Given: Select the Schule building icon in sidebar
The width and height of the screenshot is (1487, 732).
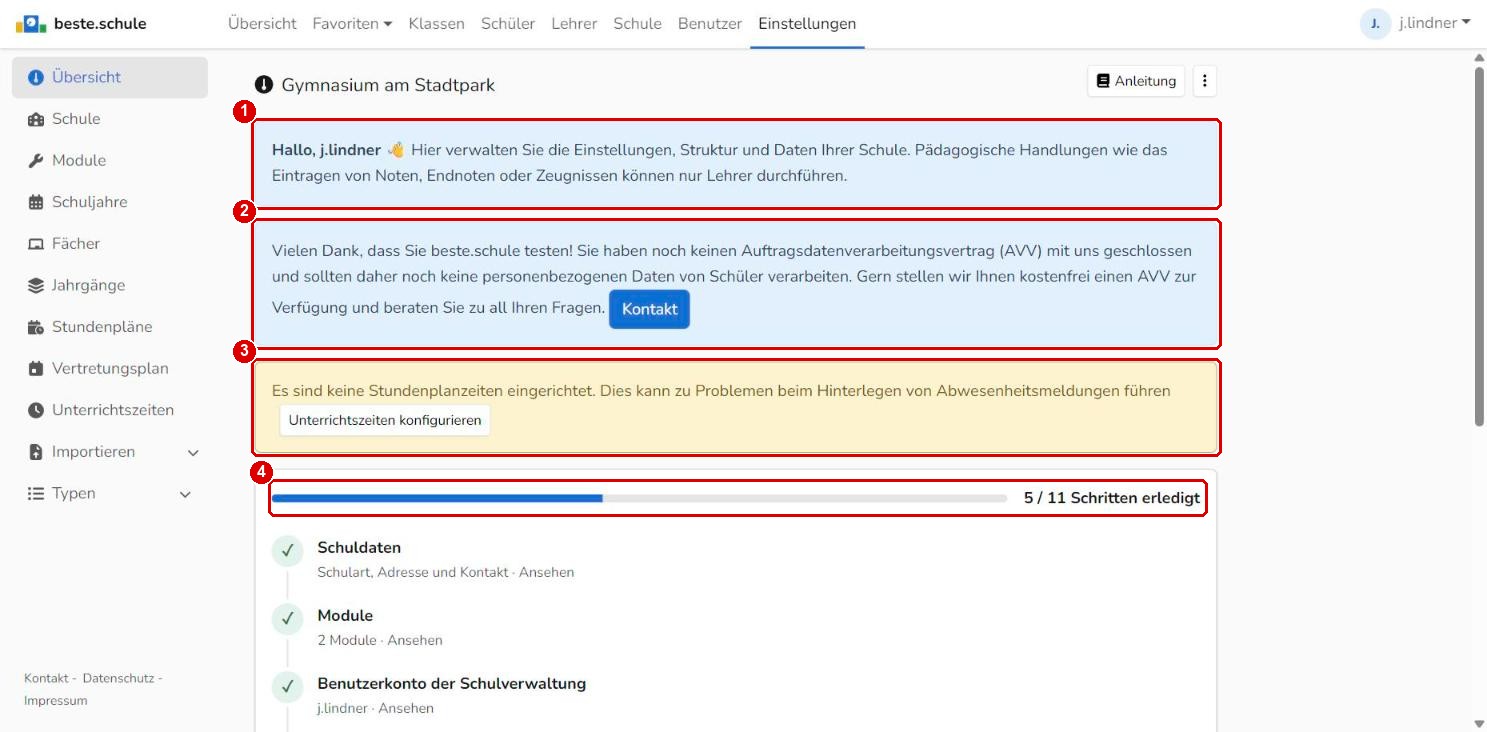Looking at the screenshot, I should pos(36,119).
